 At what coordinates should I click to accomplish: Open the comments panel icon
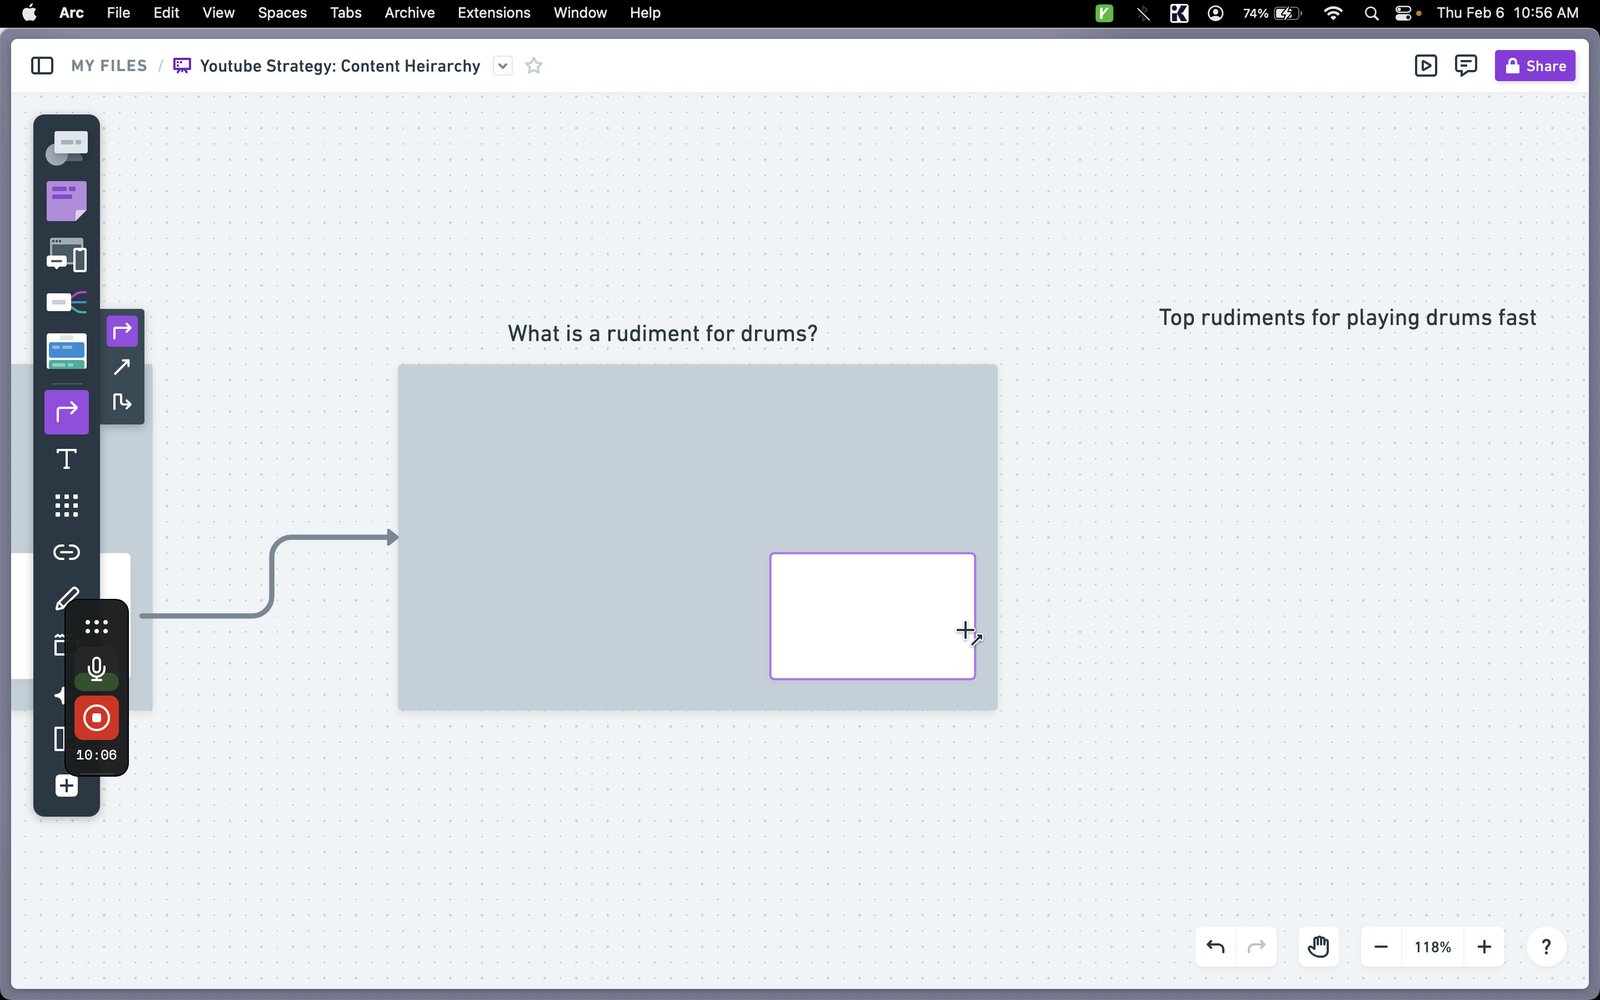1466,66
